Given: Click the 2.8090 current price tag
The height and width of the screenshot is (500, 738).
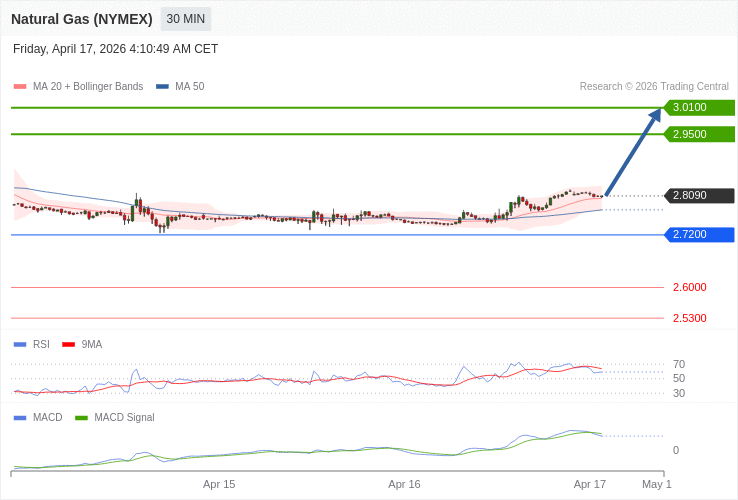Looking at the screenshot, I should [x=699, y=196].
